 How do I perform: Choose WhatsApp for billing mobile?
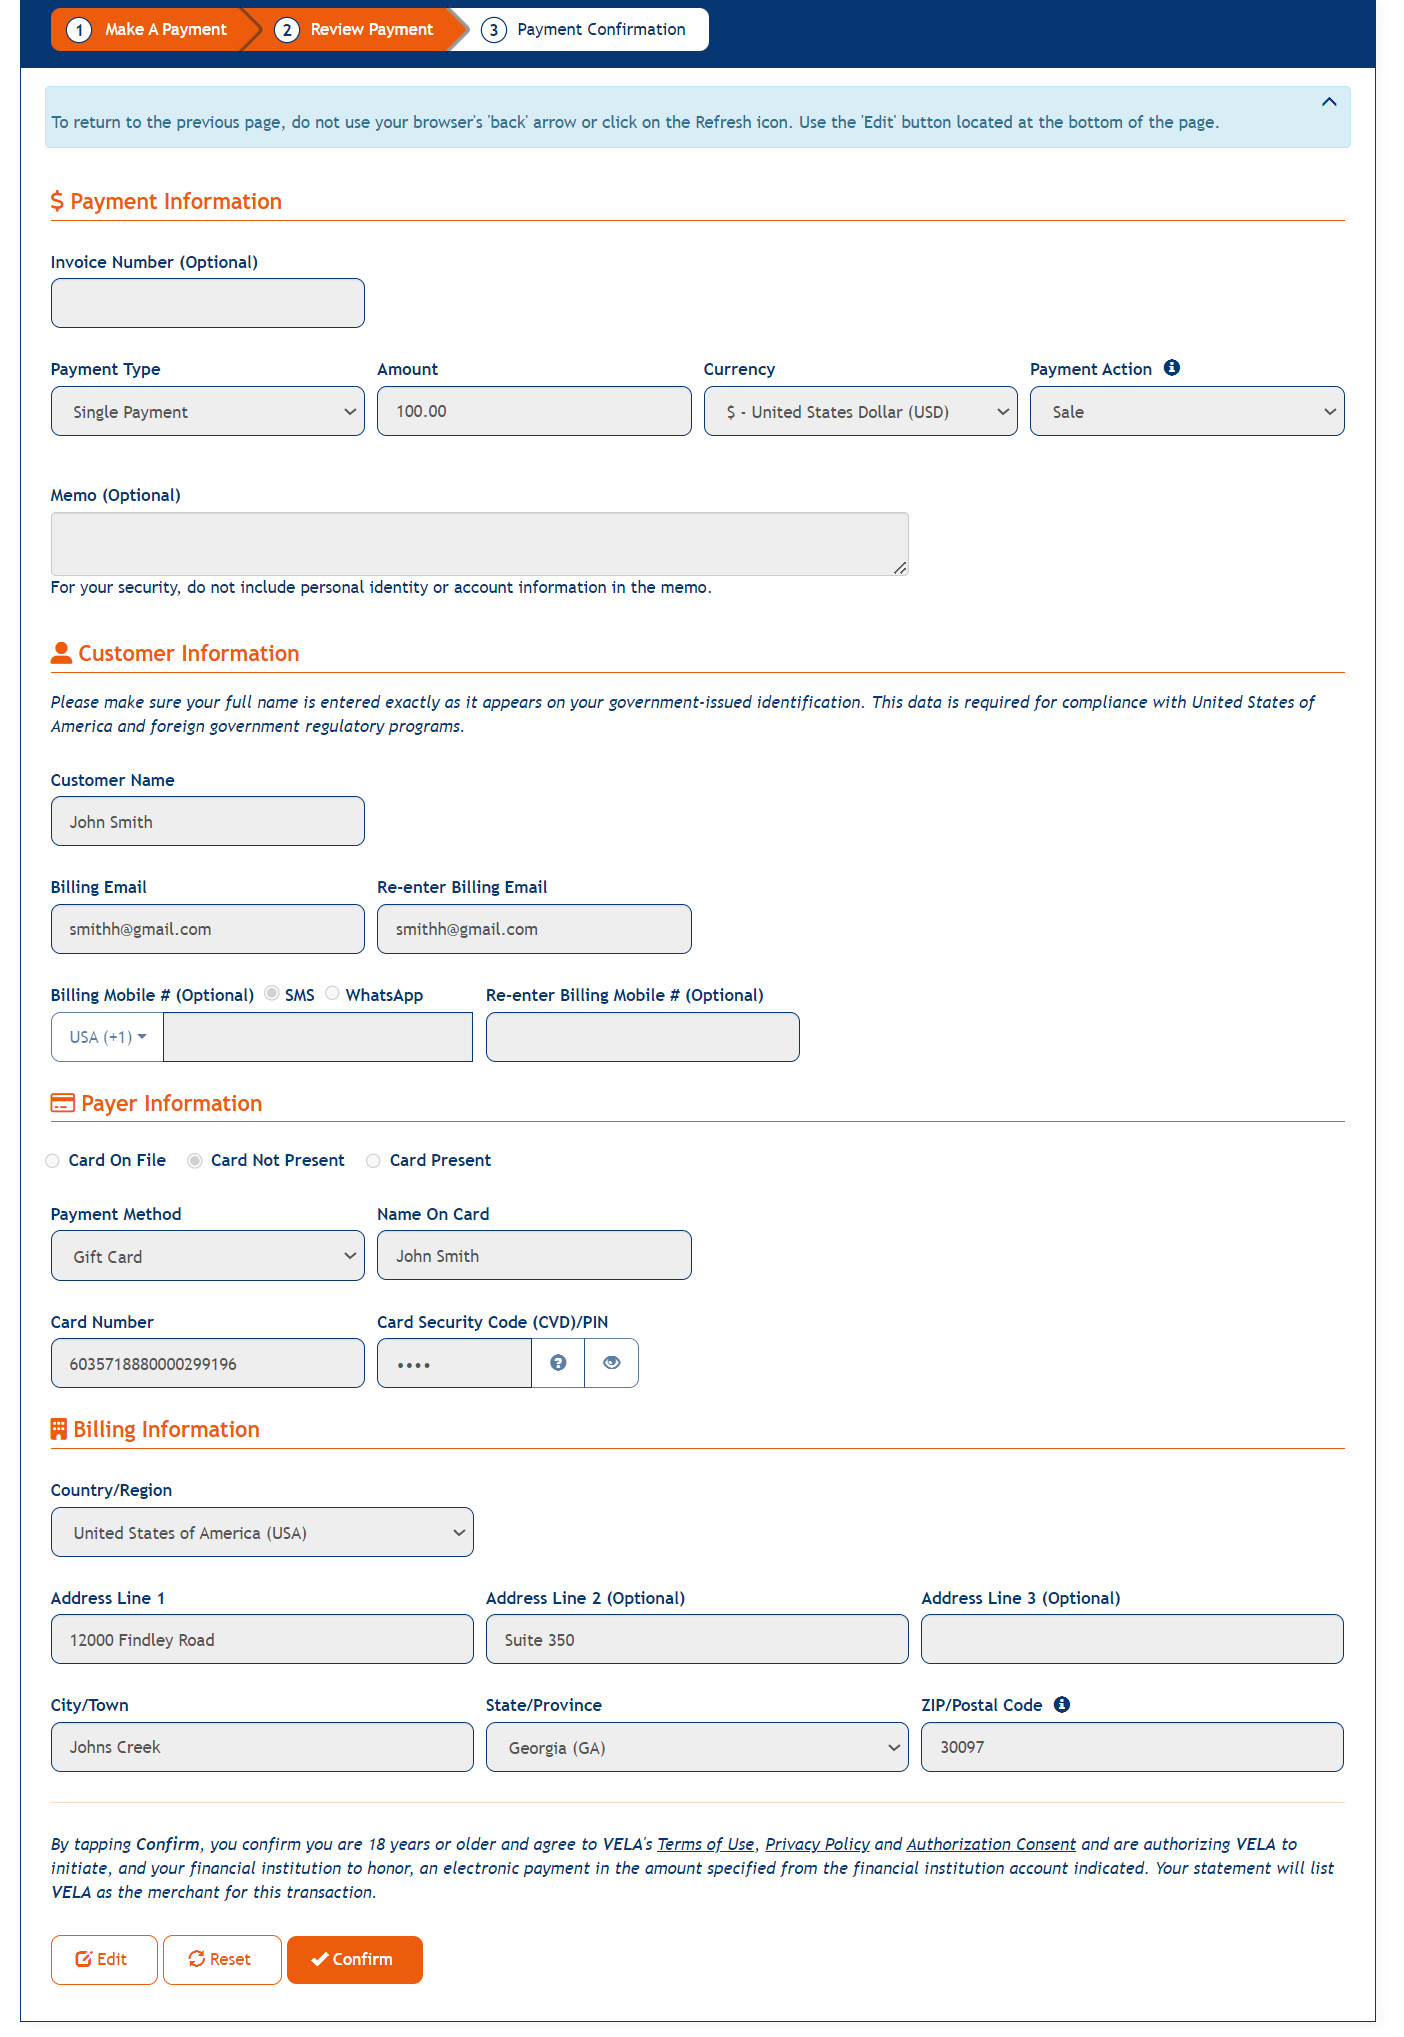pos(332,993)
